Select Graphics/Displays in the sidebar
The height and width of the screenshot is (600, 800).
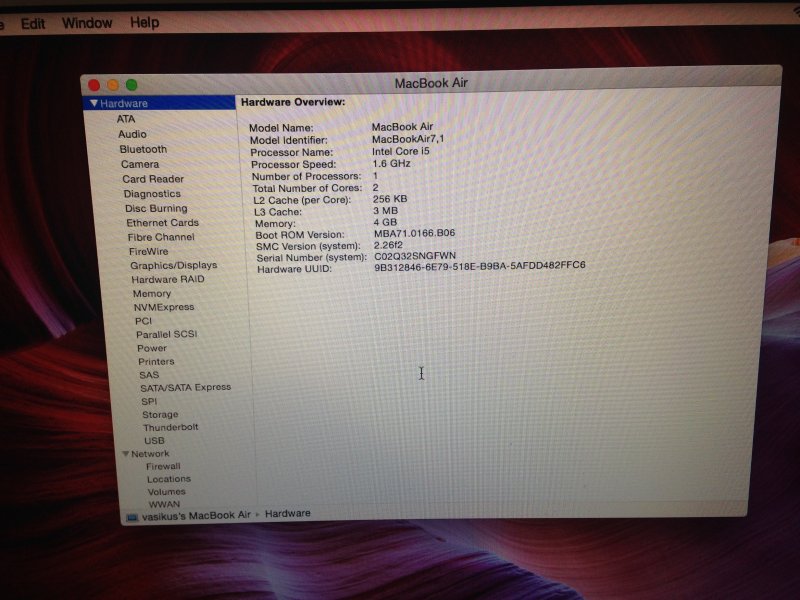click(173, 265)
